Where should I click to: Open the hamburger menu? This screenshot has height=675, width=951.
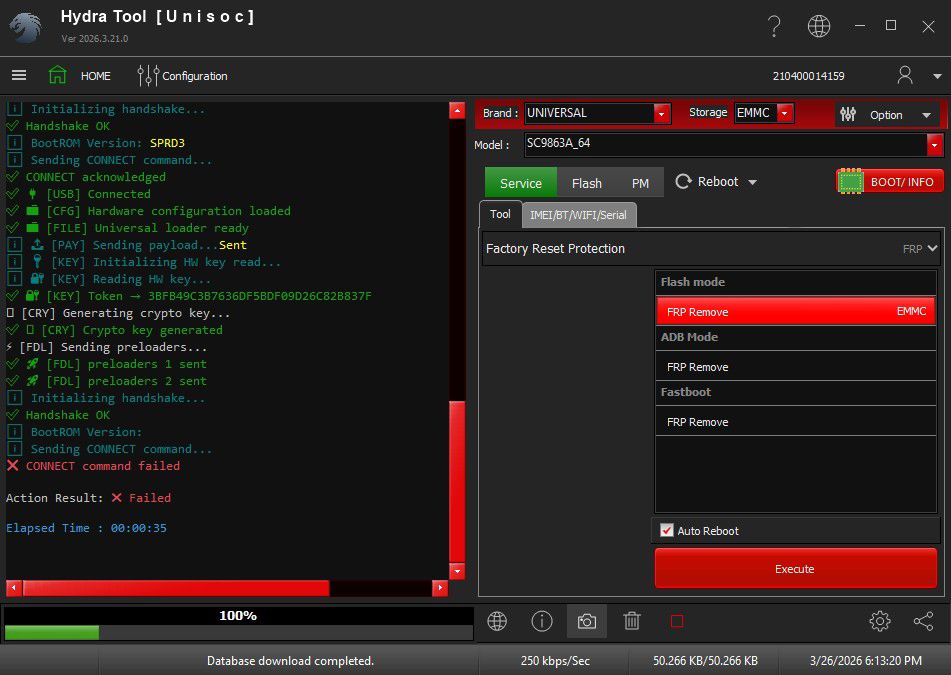19,75
